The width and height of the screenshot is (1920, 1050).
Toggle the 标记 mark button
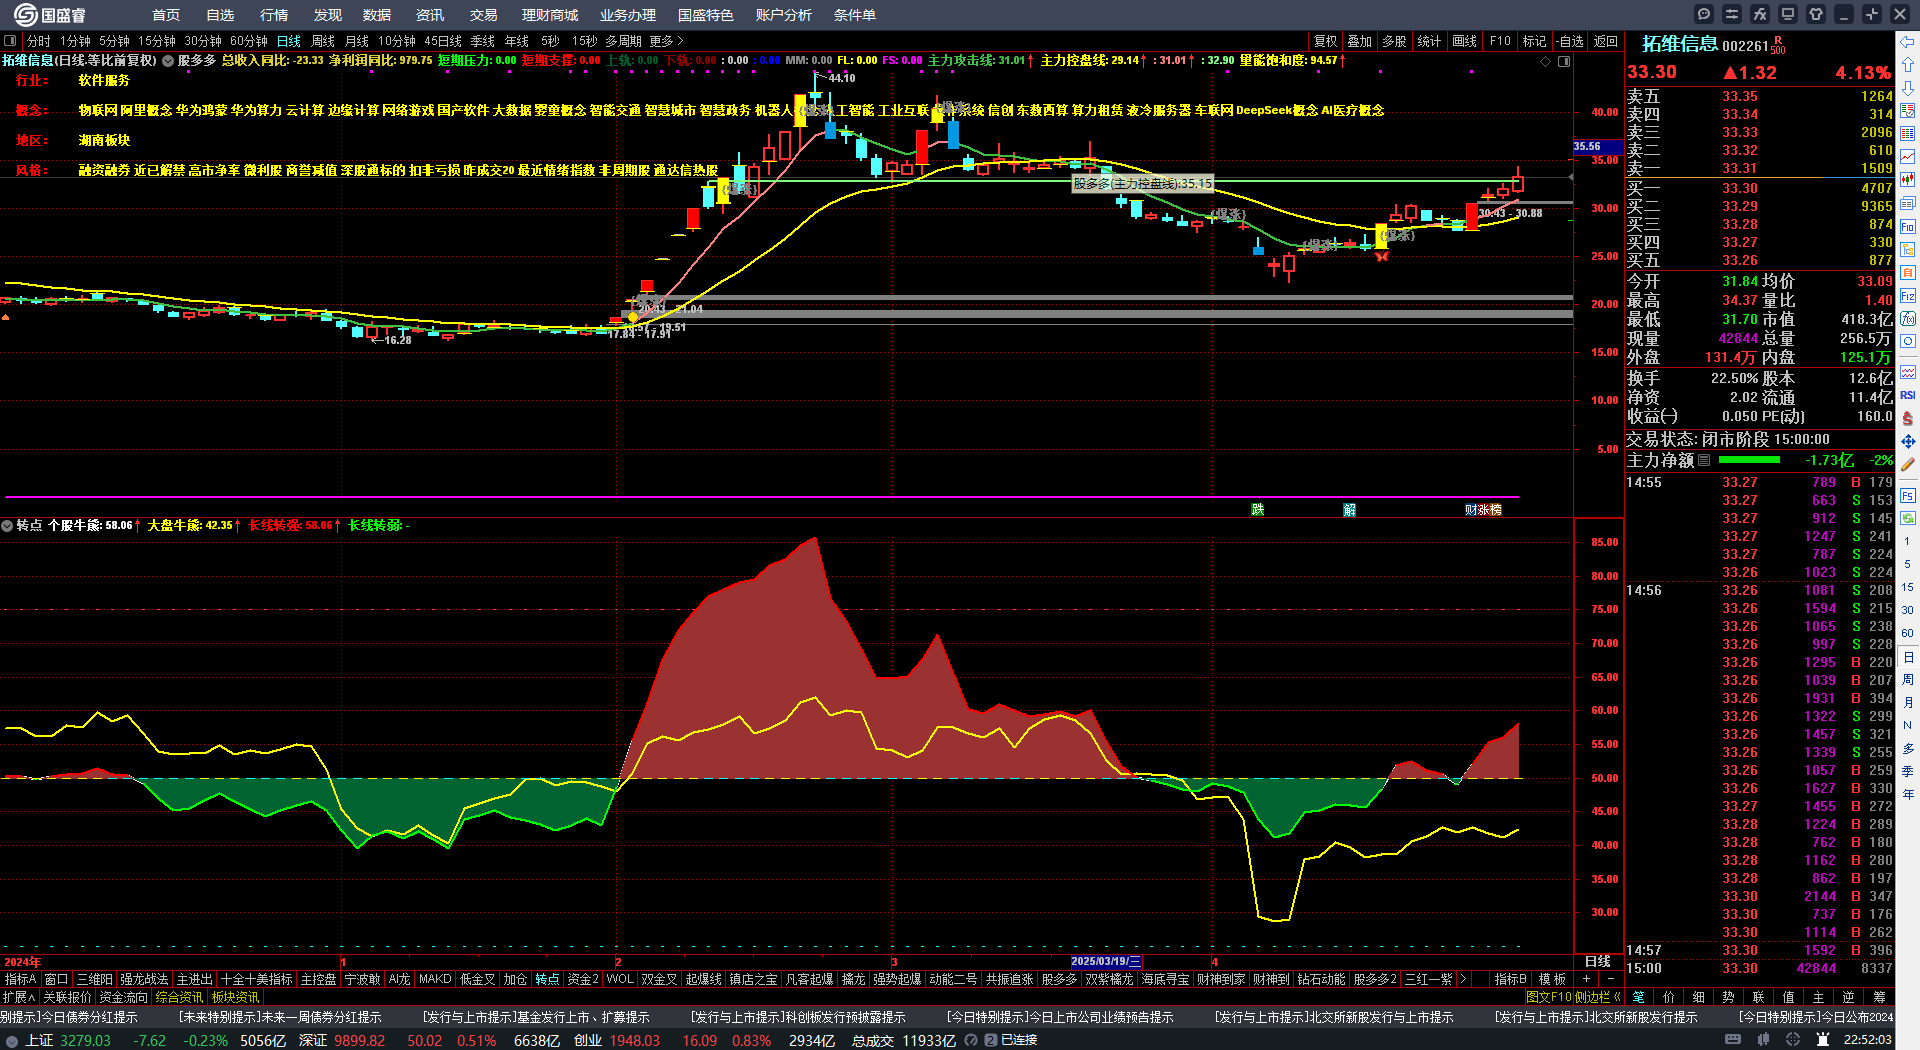1534,41
